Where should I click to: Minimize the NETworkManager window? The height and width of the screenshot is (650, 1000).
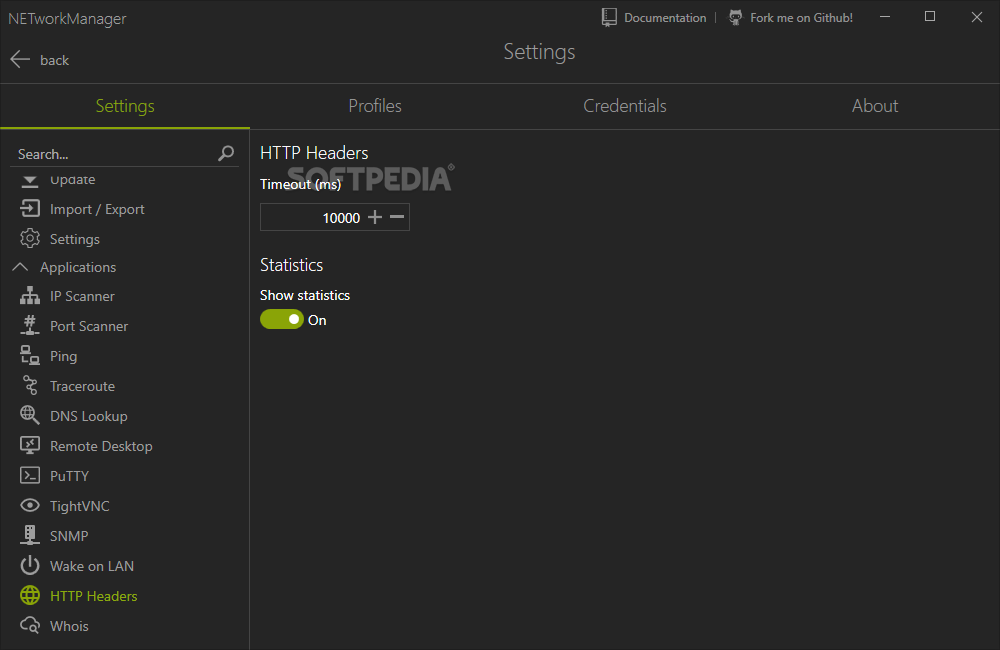[x=885, y=17]
